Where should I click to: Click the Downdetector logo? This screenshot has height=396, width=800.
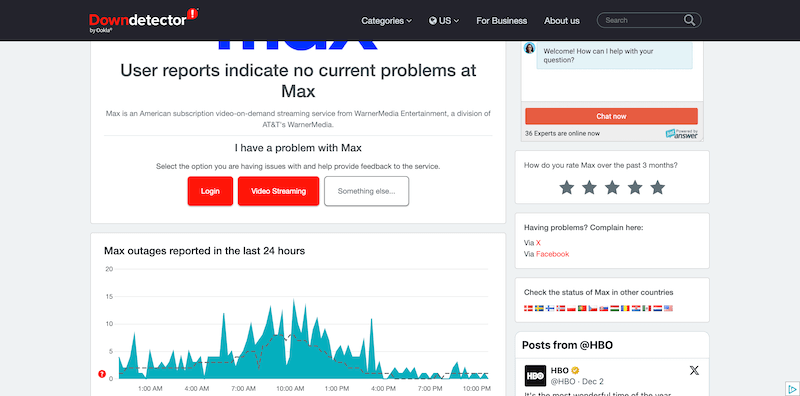[x=143, y=20]
